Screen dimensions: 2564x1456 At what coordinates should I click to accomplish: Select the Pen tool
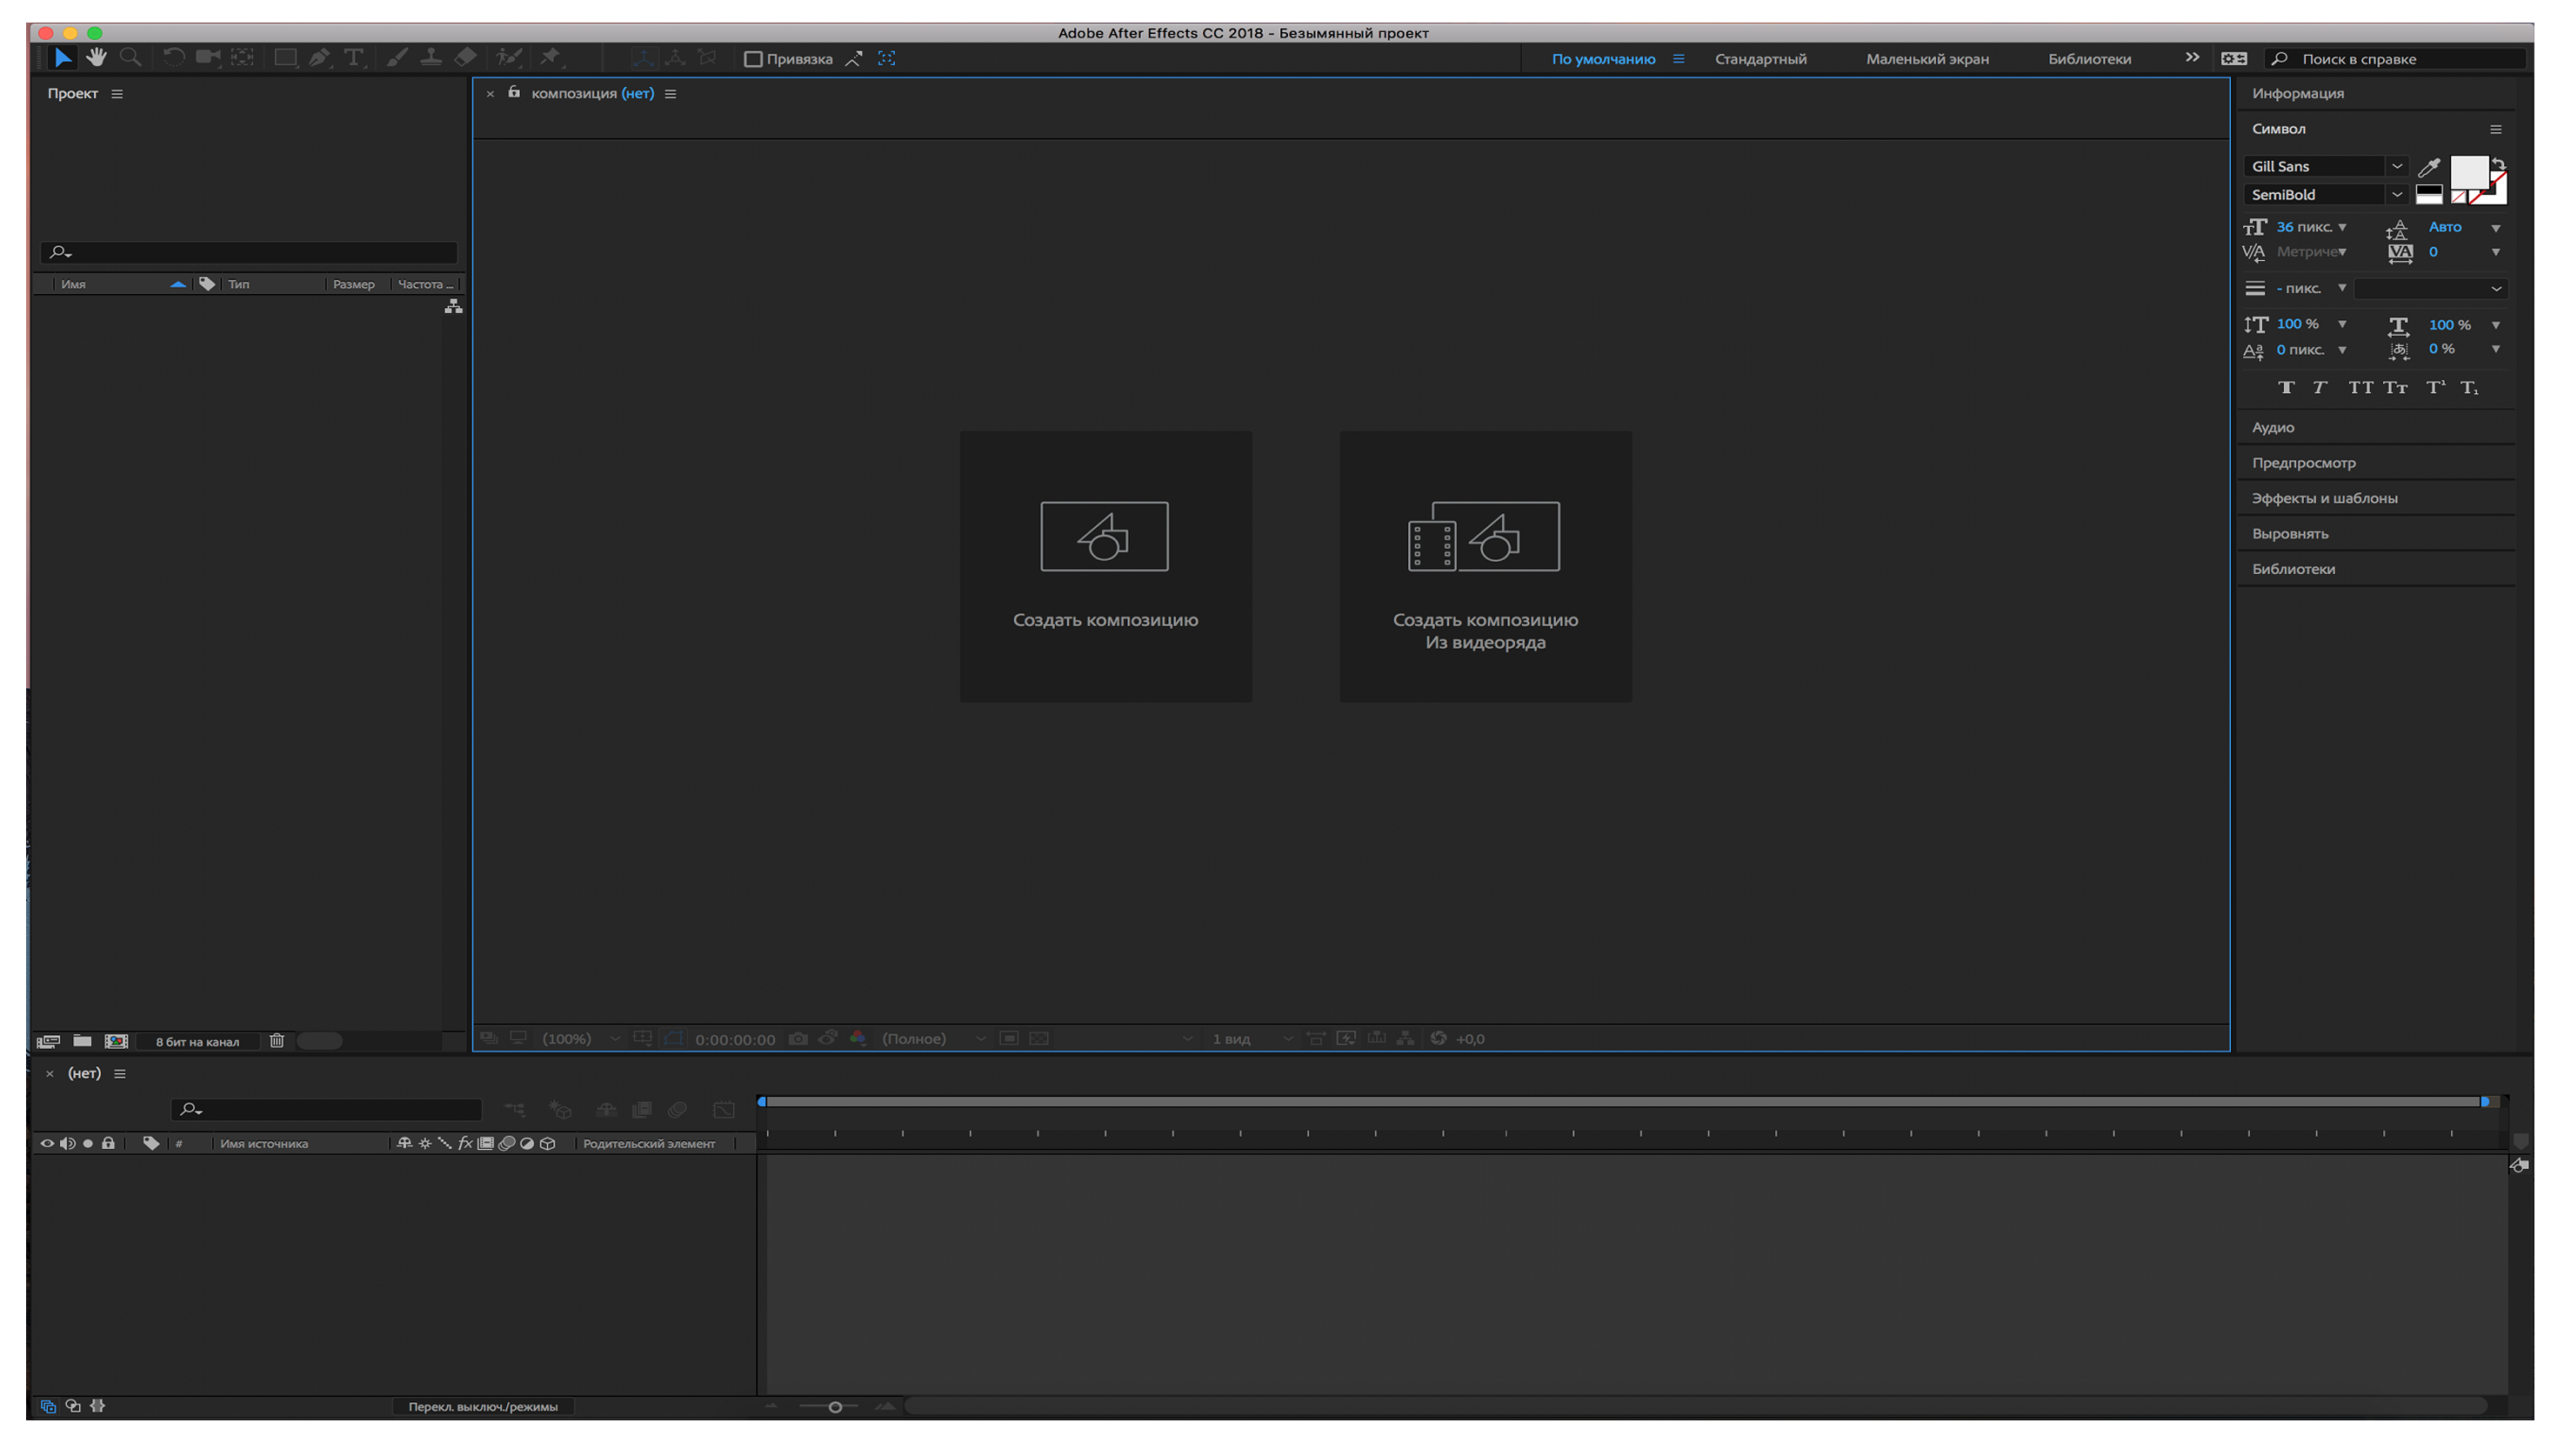pos(319,58)
